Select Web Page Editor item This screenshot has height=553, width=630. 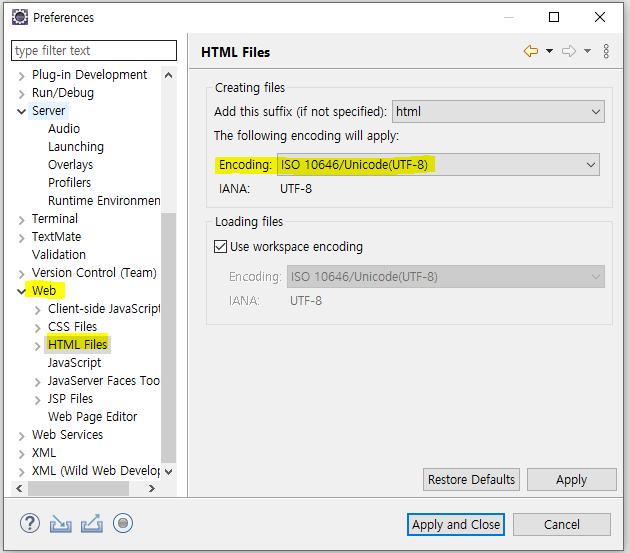point(92,416)
